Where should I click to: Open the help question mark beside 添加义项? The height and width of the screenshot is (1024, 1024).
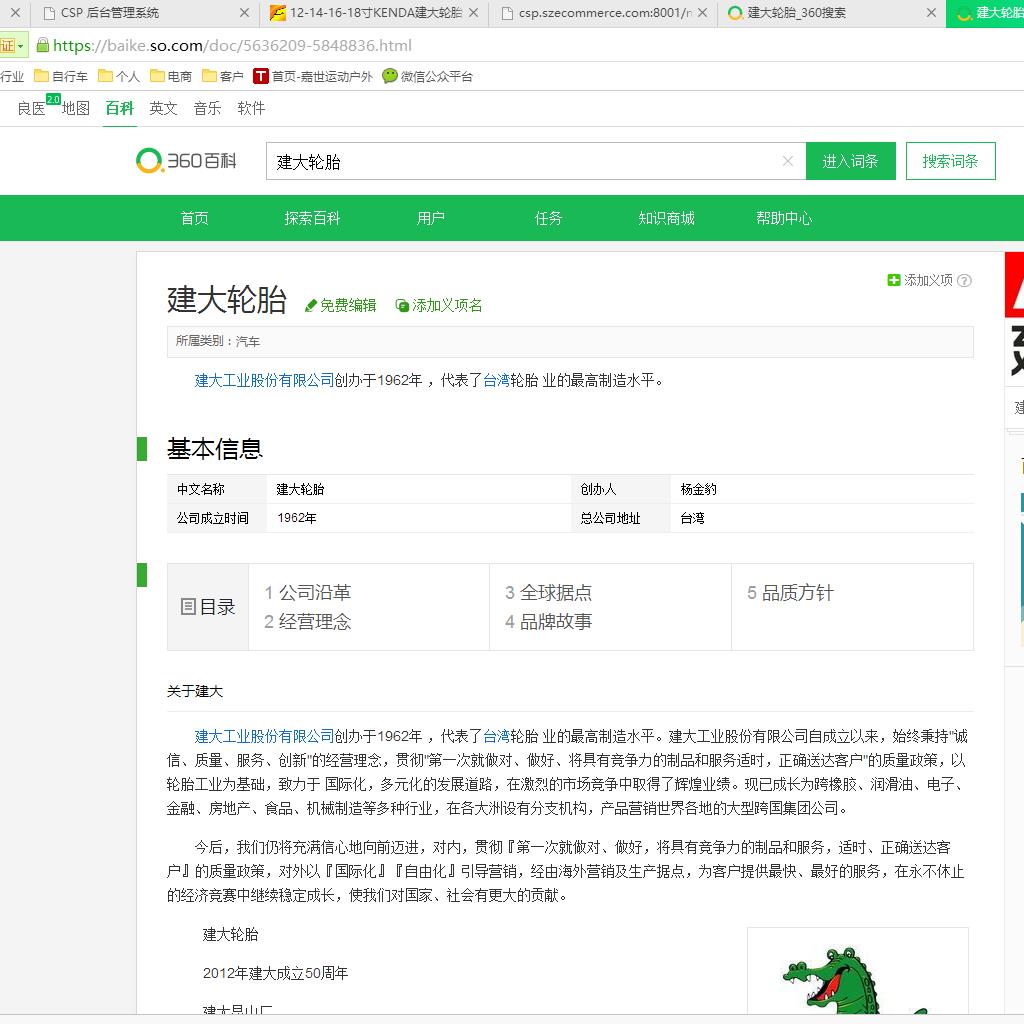point(965,281)
